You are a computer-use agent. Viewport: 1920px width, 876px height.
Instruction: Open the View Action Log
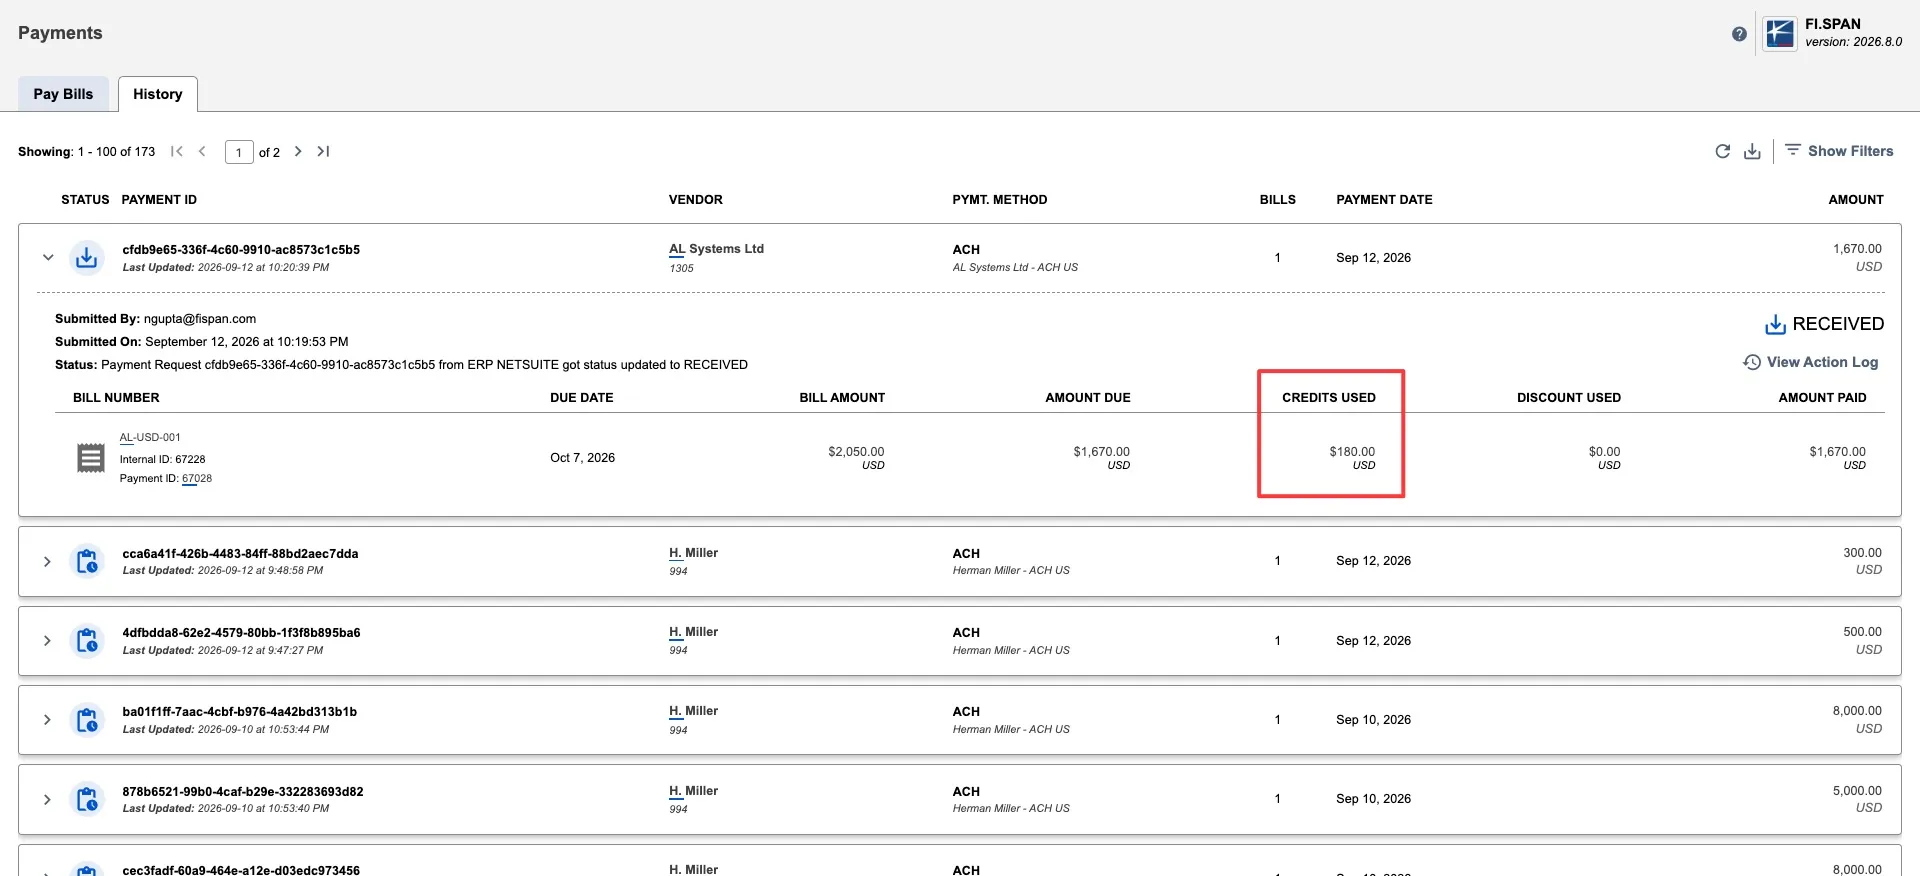[x=1811, y=362]
